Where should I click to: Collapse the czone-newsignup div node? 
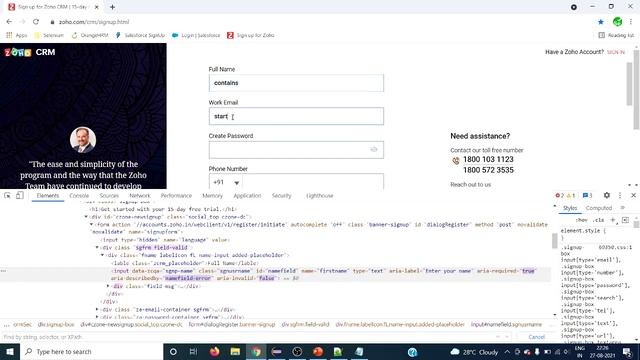tap(86, 217)
